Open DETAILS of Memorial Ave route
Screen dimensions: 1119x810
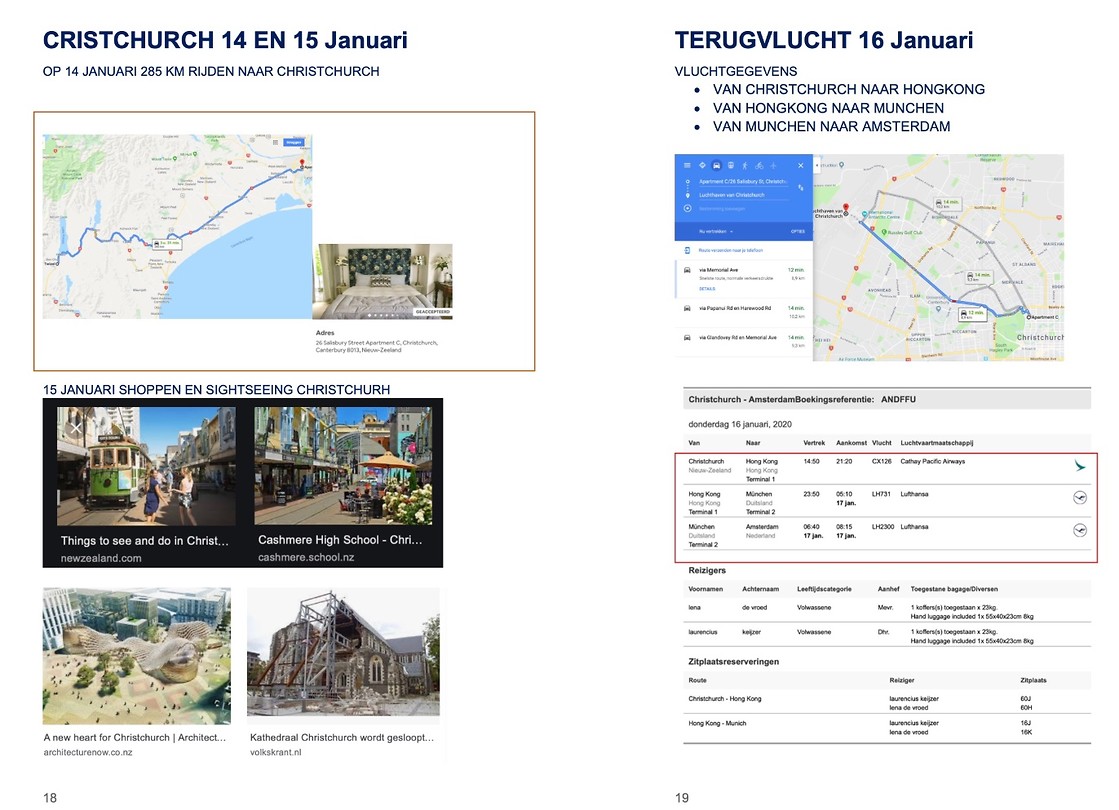pyautogui.click(x=707, y=289)
